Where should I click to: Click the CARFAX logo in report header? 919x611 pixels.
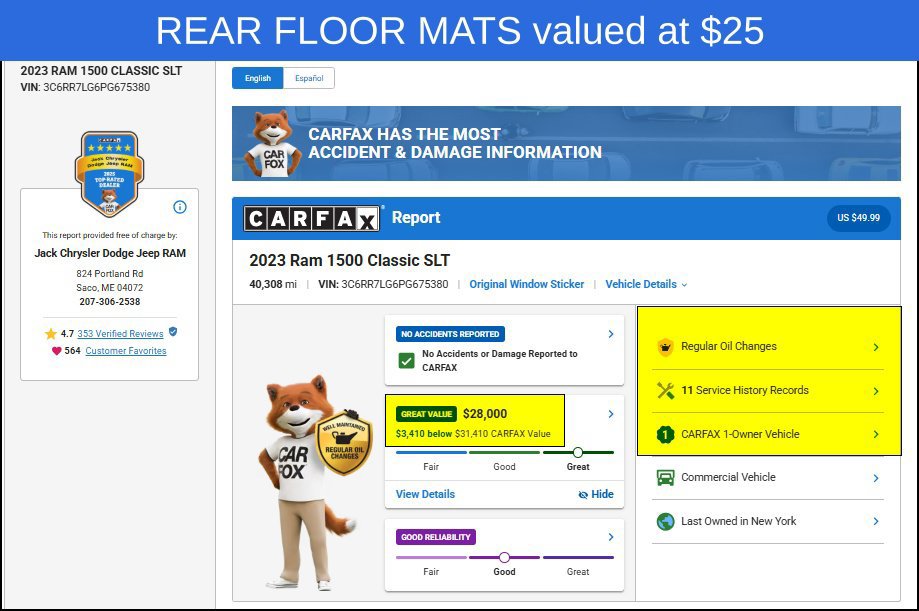tap(312, 219)
